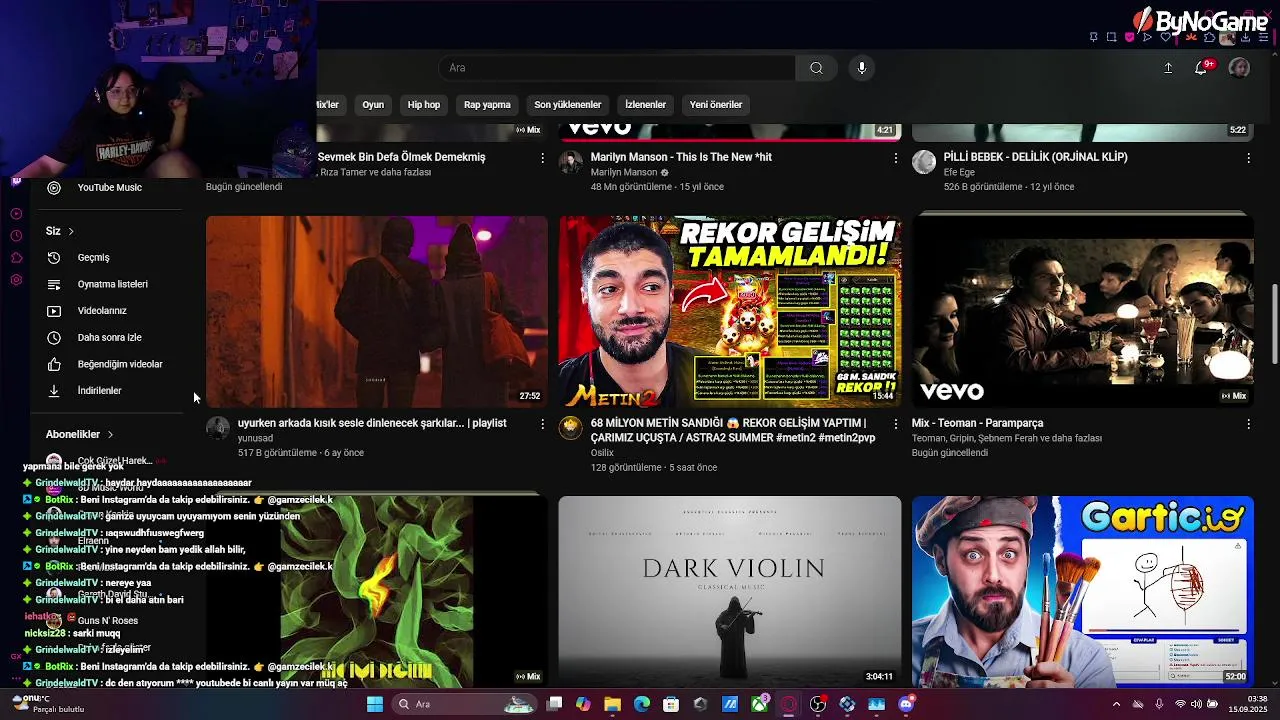Visit the yunusad channel name link

[255, 438]
